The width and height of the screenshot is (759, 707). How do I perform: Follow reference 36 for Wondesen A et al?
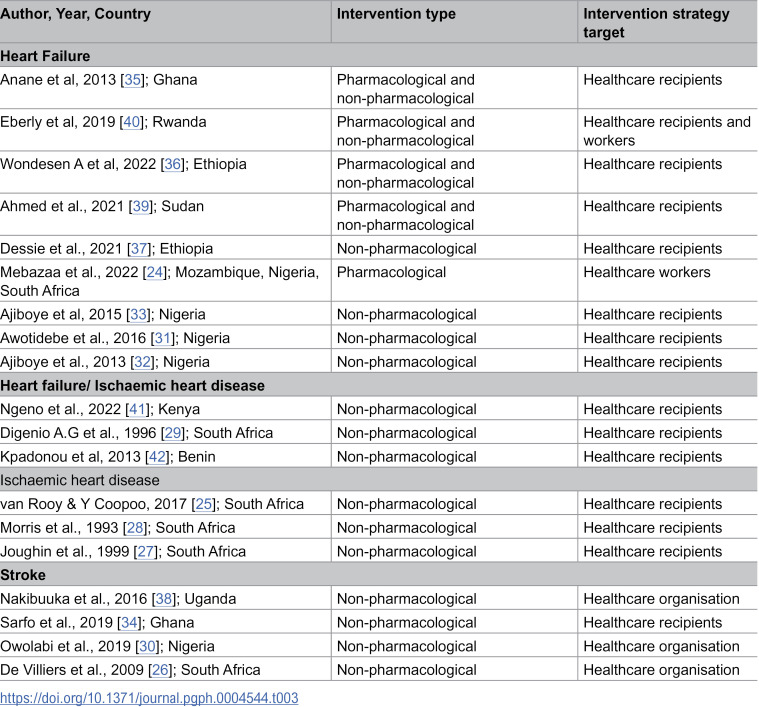tap(173, 164)
